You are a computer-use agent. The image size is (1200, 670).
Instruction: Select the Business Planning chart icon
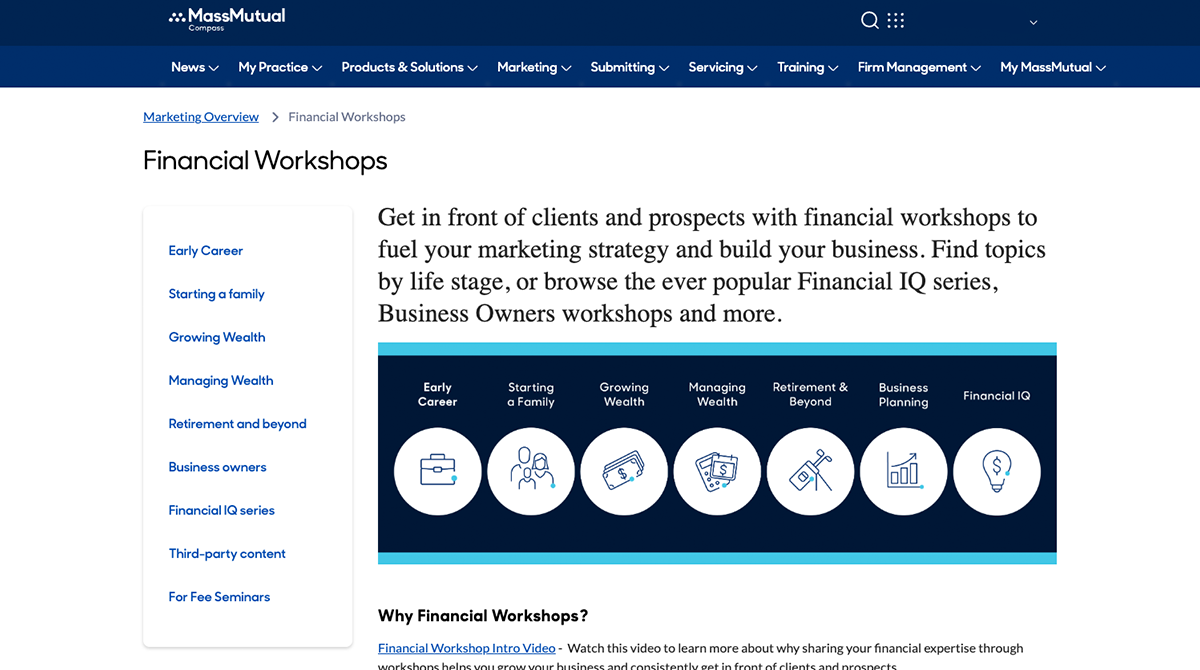point(903,471)
